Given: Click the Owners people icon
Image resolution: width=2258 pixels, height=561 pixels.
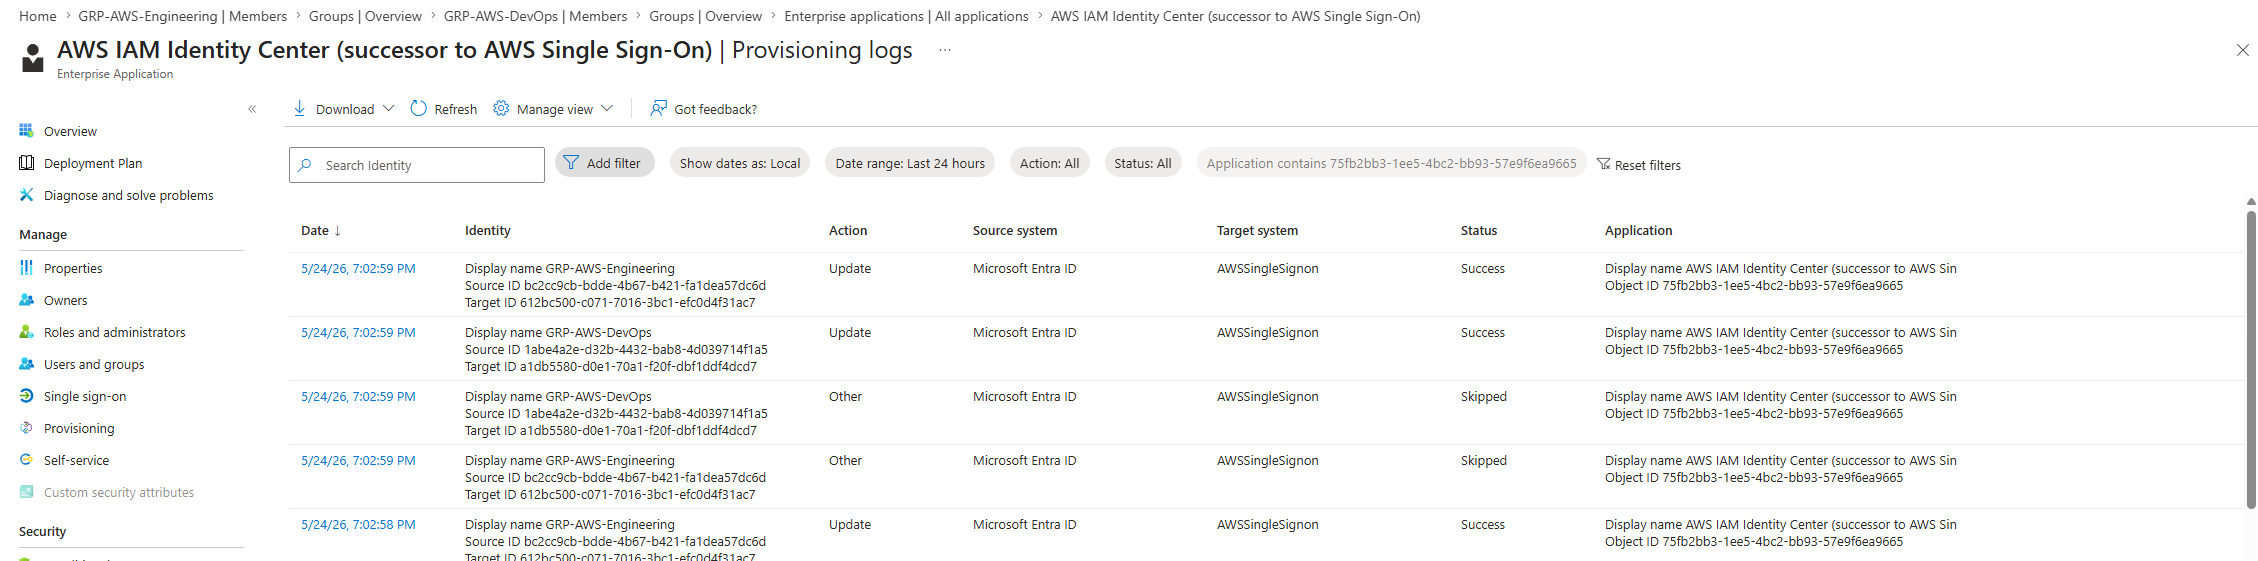Looking at the screenshot, I should (27, 300).
